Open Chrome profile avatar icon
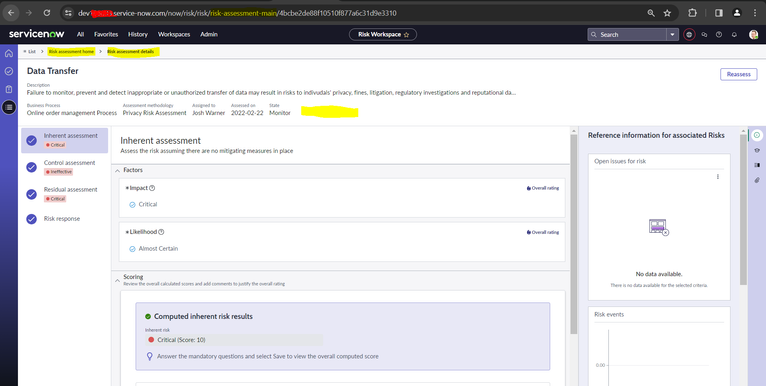The image size is (766, 386). [737, 13]
